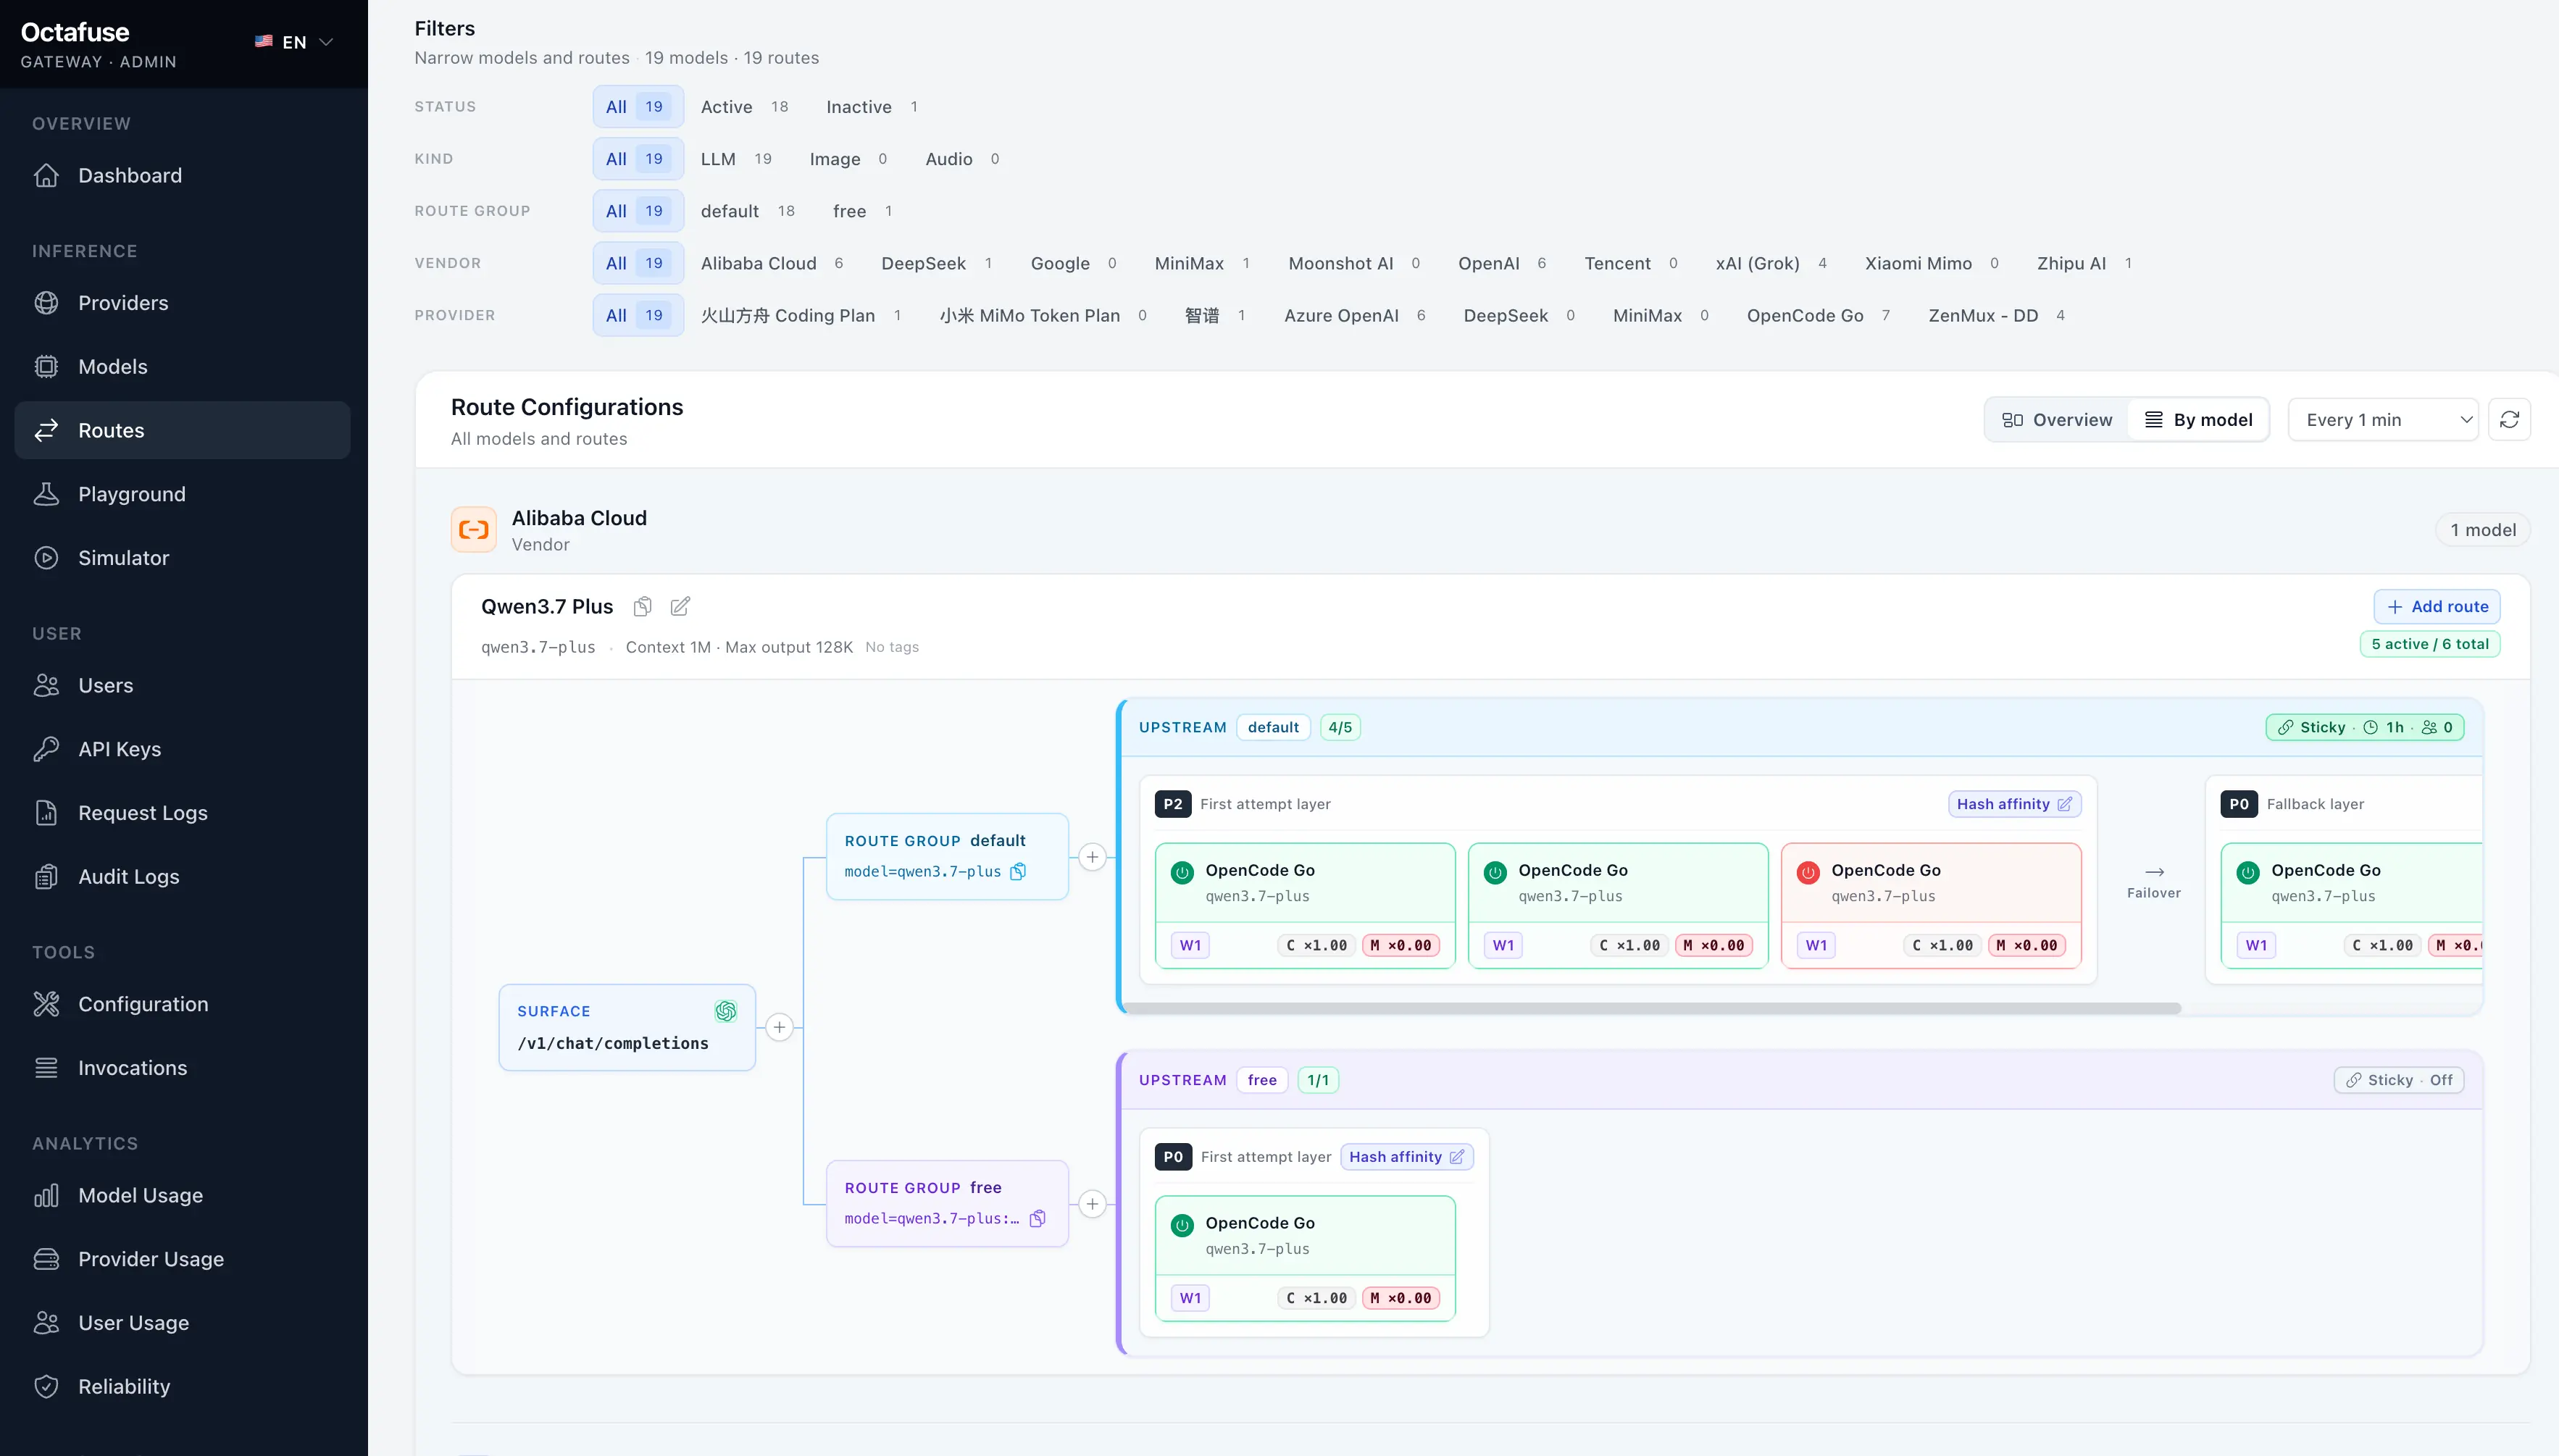Screen dimensions: 2559x1456
Task: Toggle the Sticky Off setting for free upstream
Action: 2399,1080
